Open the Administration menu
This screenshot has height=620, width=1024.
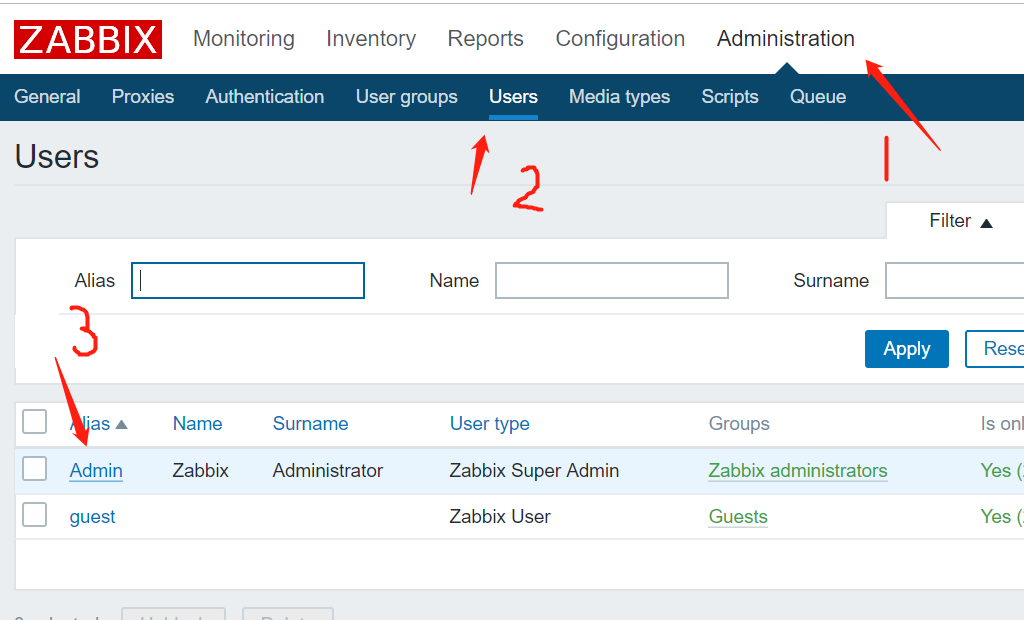786,39
